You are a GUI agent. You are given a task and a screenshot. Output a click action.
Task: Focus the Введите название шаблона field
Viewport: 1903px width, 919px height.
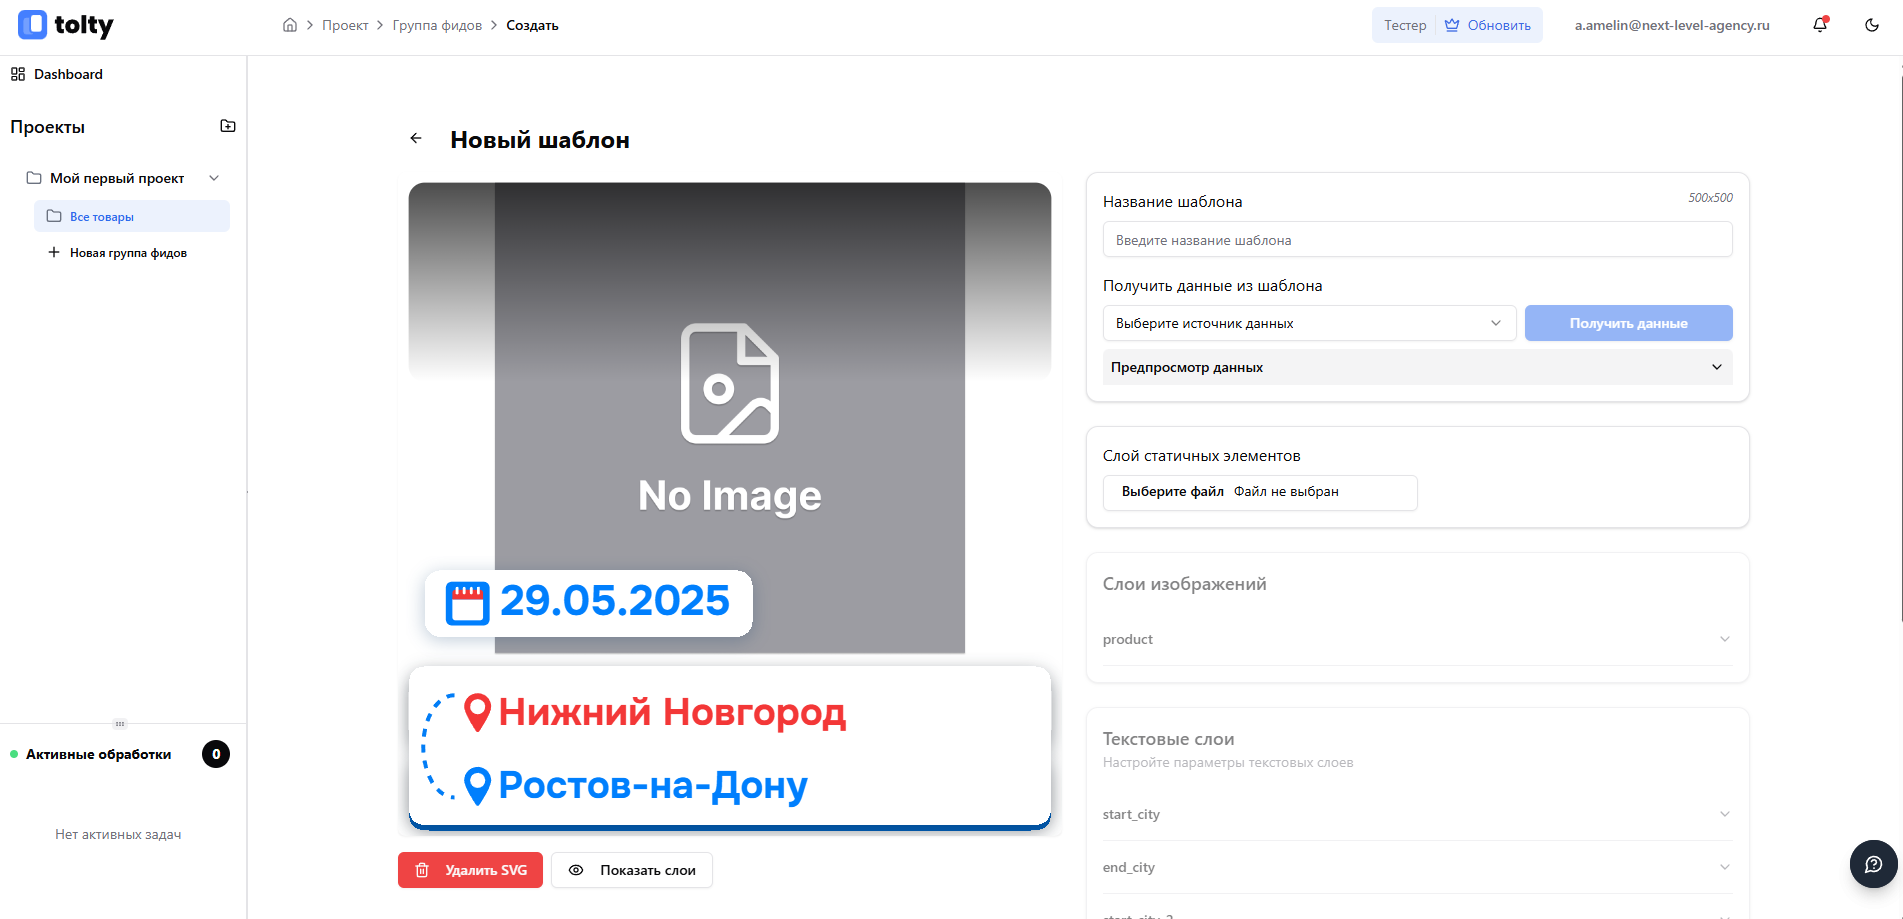pos(1418,240)
